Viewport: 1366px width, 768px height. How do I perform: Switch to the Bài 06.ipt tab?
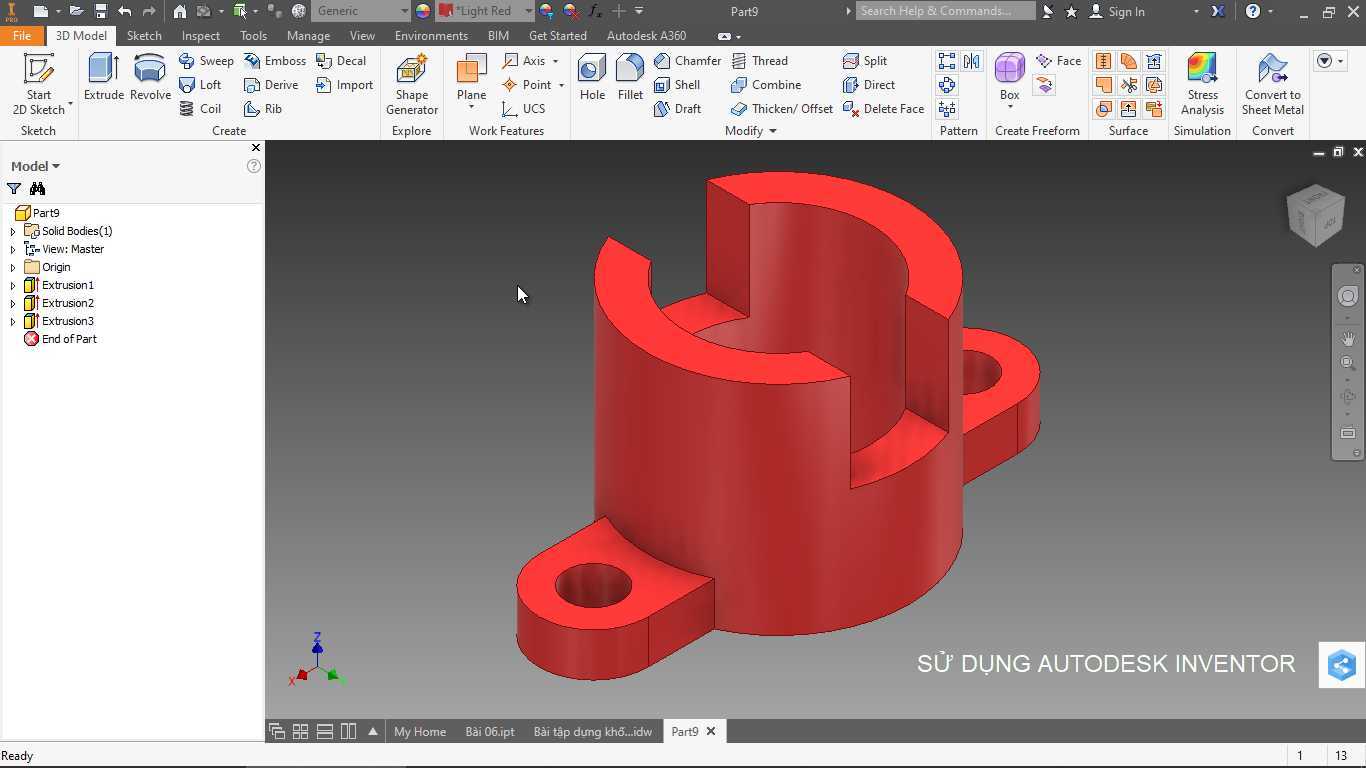click(490, 731)
